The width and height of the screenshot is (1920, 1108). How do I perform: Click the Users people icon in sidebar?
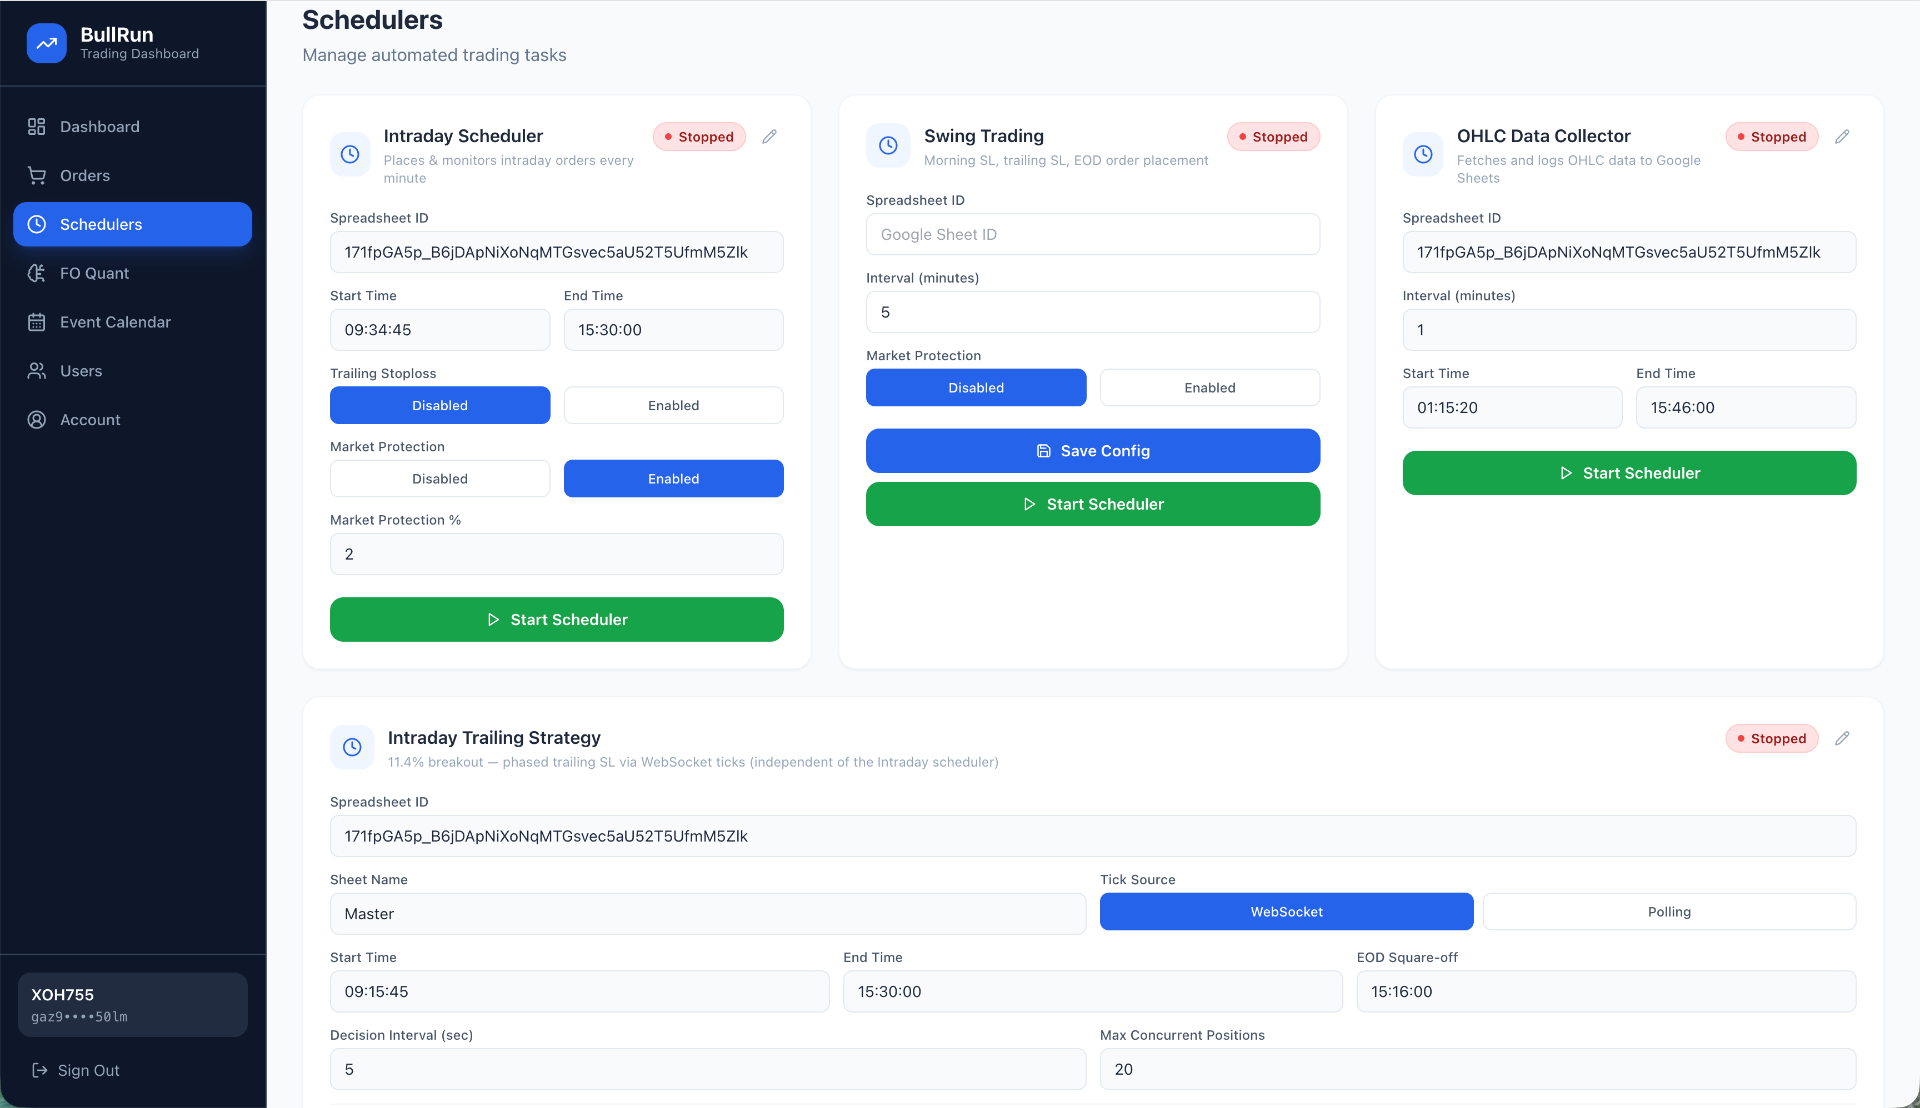[x=37, y=371]
